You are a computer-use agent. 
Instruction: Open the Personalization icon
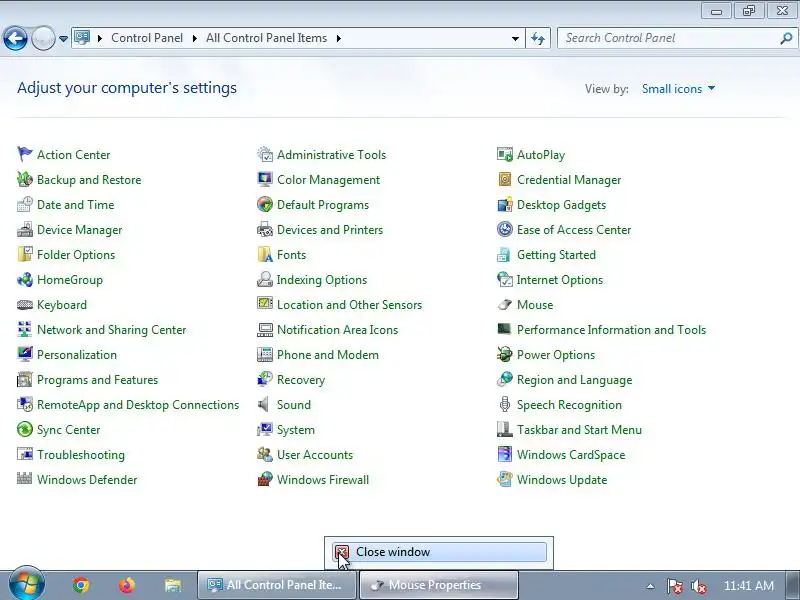24,354
